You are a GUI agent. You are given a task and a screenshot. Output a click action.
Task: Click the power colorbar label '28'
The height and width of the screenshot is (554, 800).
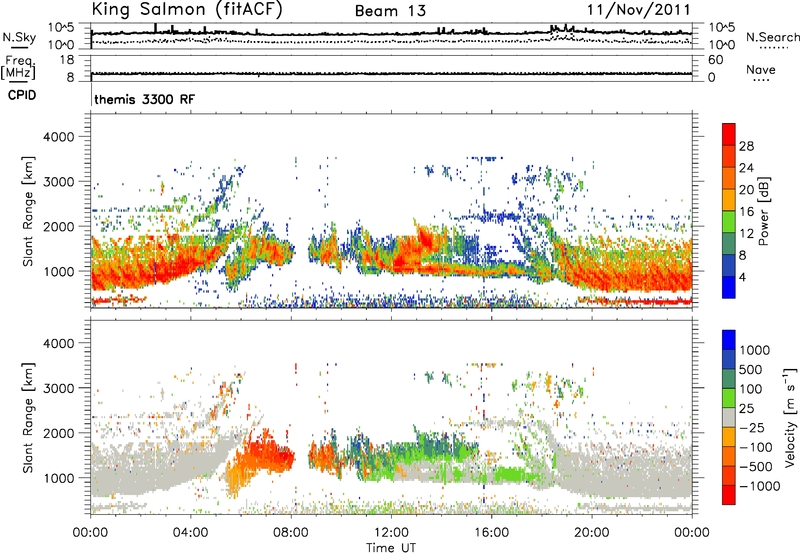point(746,146)
